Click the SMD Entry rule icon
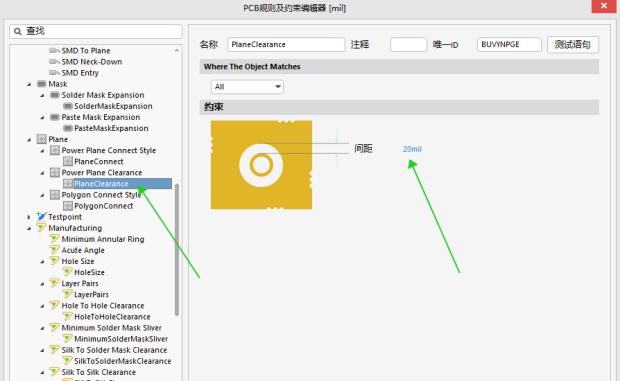This screenshot has width=620, height=381. click(54, 73)
